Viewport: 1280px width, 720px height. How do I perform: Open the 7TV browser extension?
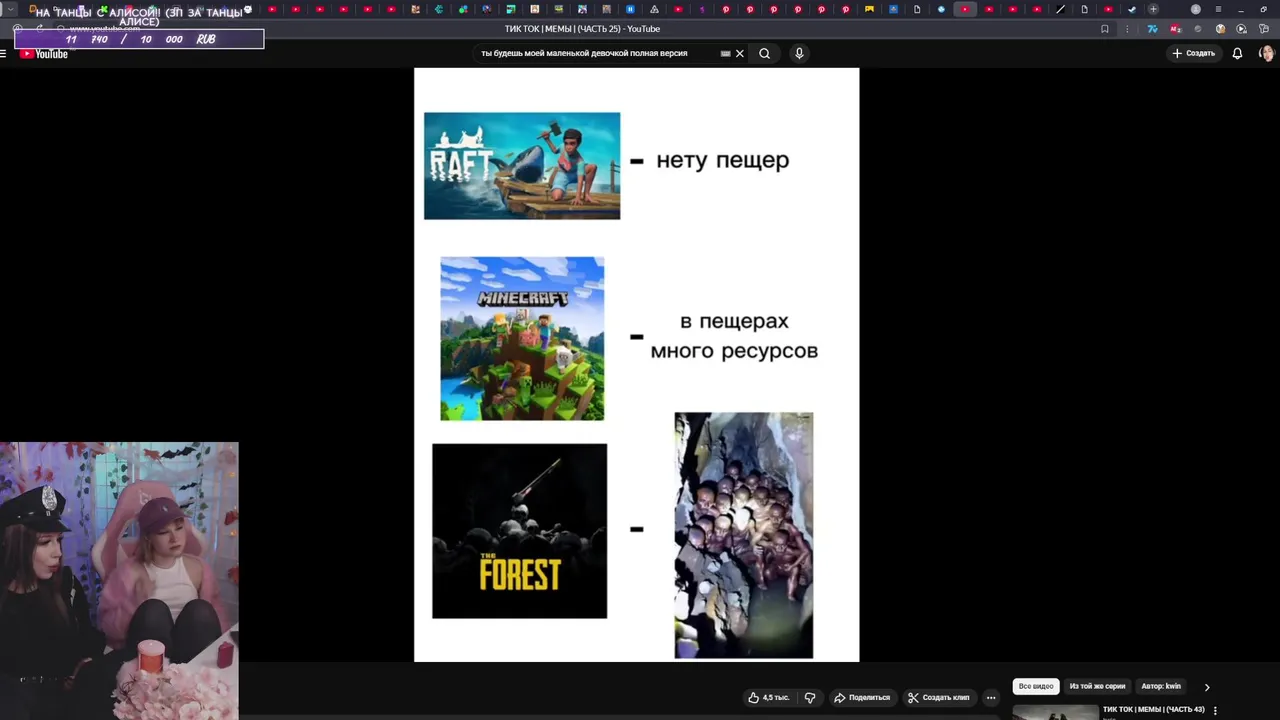(1152, 29)
